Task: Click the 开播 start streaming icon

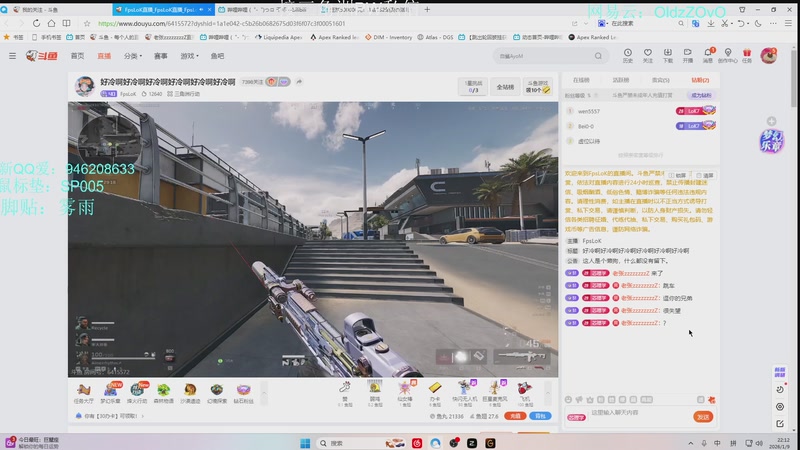Action: [688, 56]
